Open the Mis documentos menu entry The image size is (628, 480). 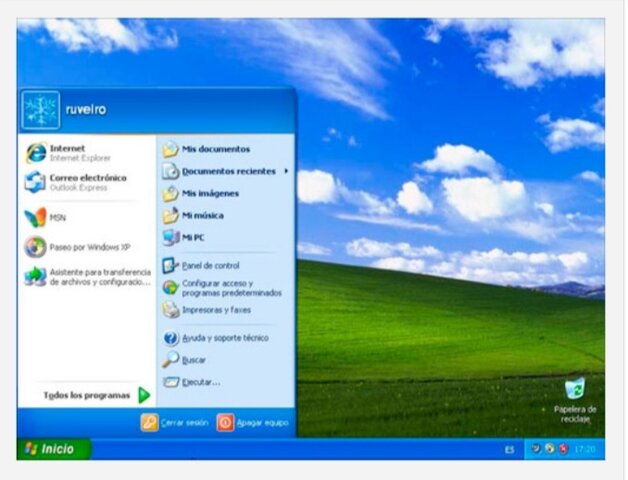[x=225, y=149]
